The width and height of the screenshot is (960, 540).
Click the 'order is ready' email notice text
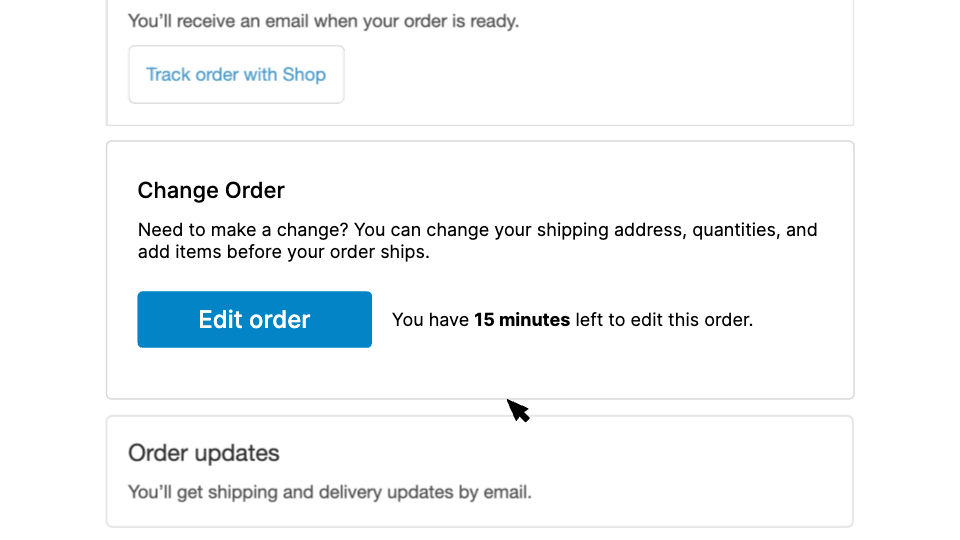[323, 20]
